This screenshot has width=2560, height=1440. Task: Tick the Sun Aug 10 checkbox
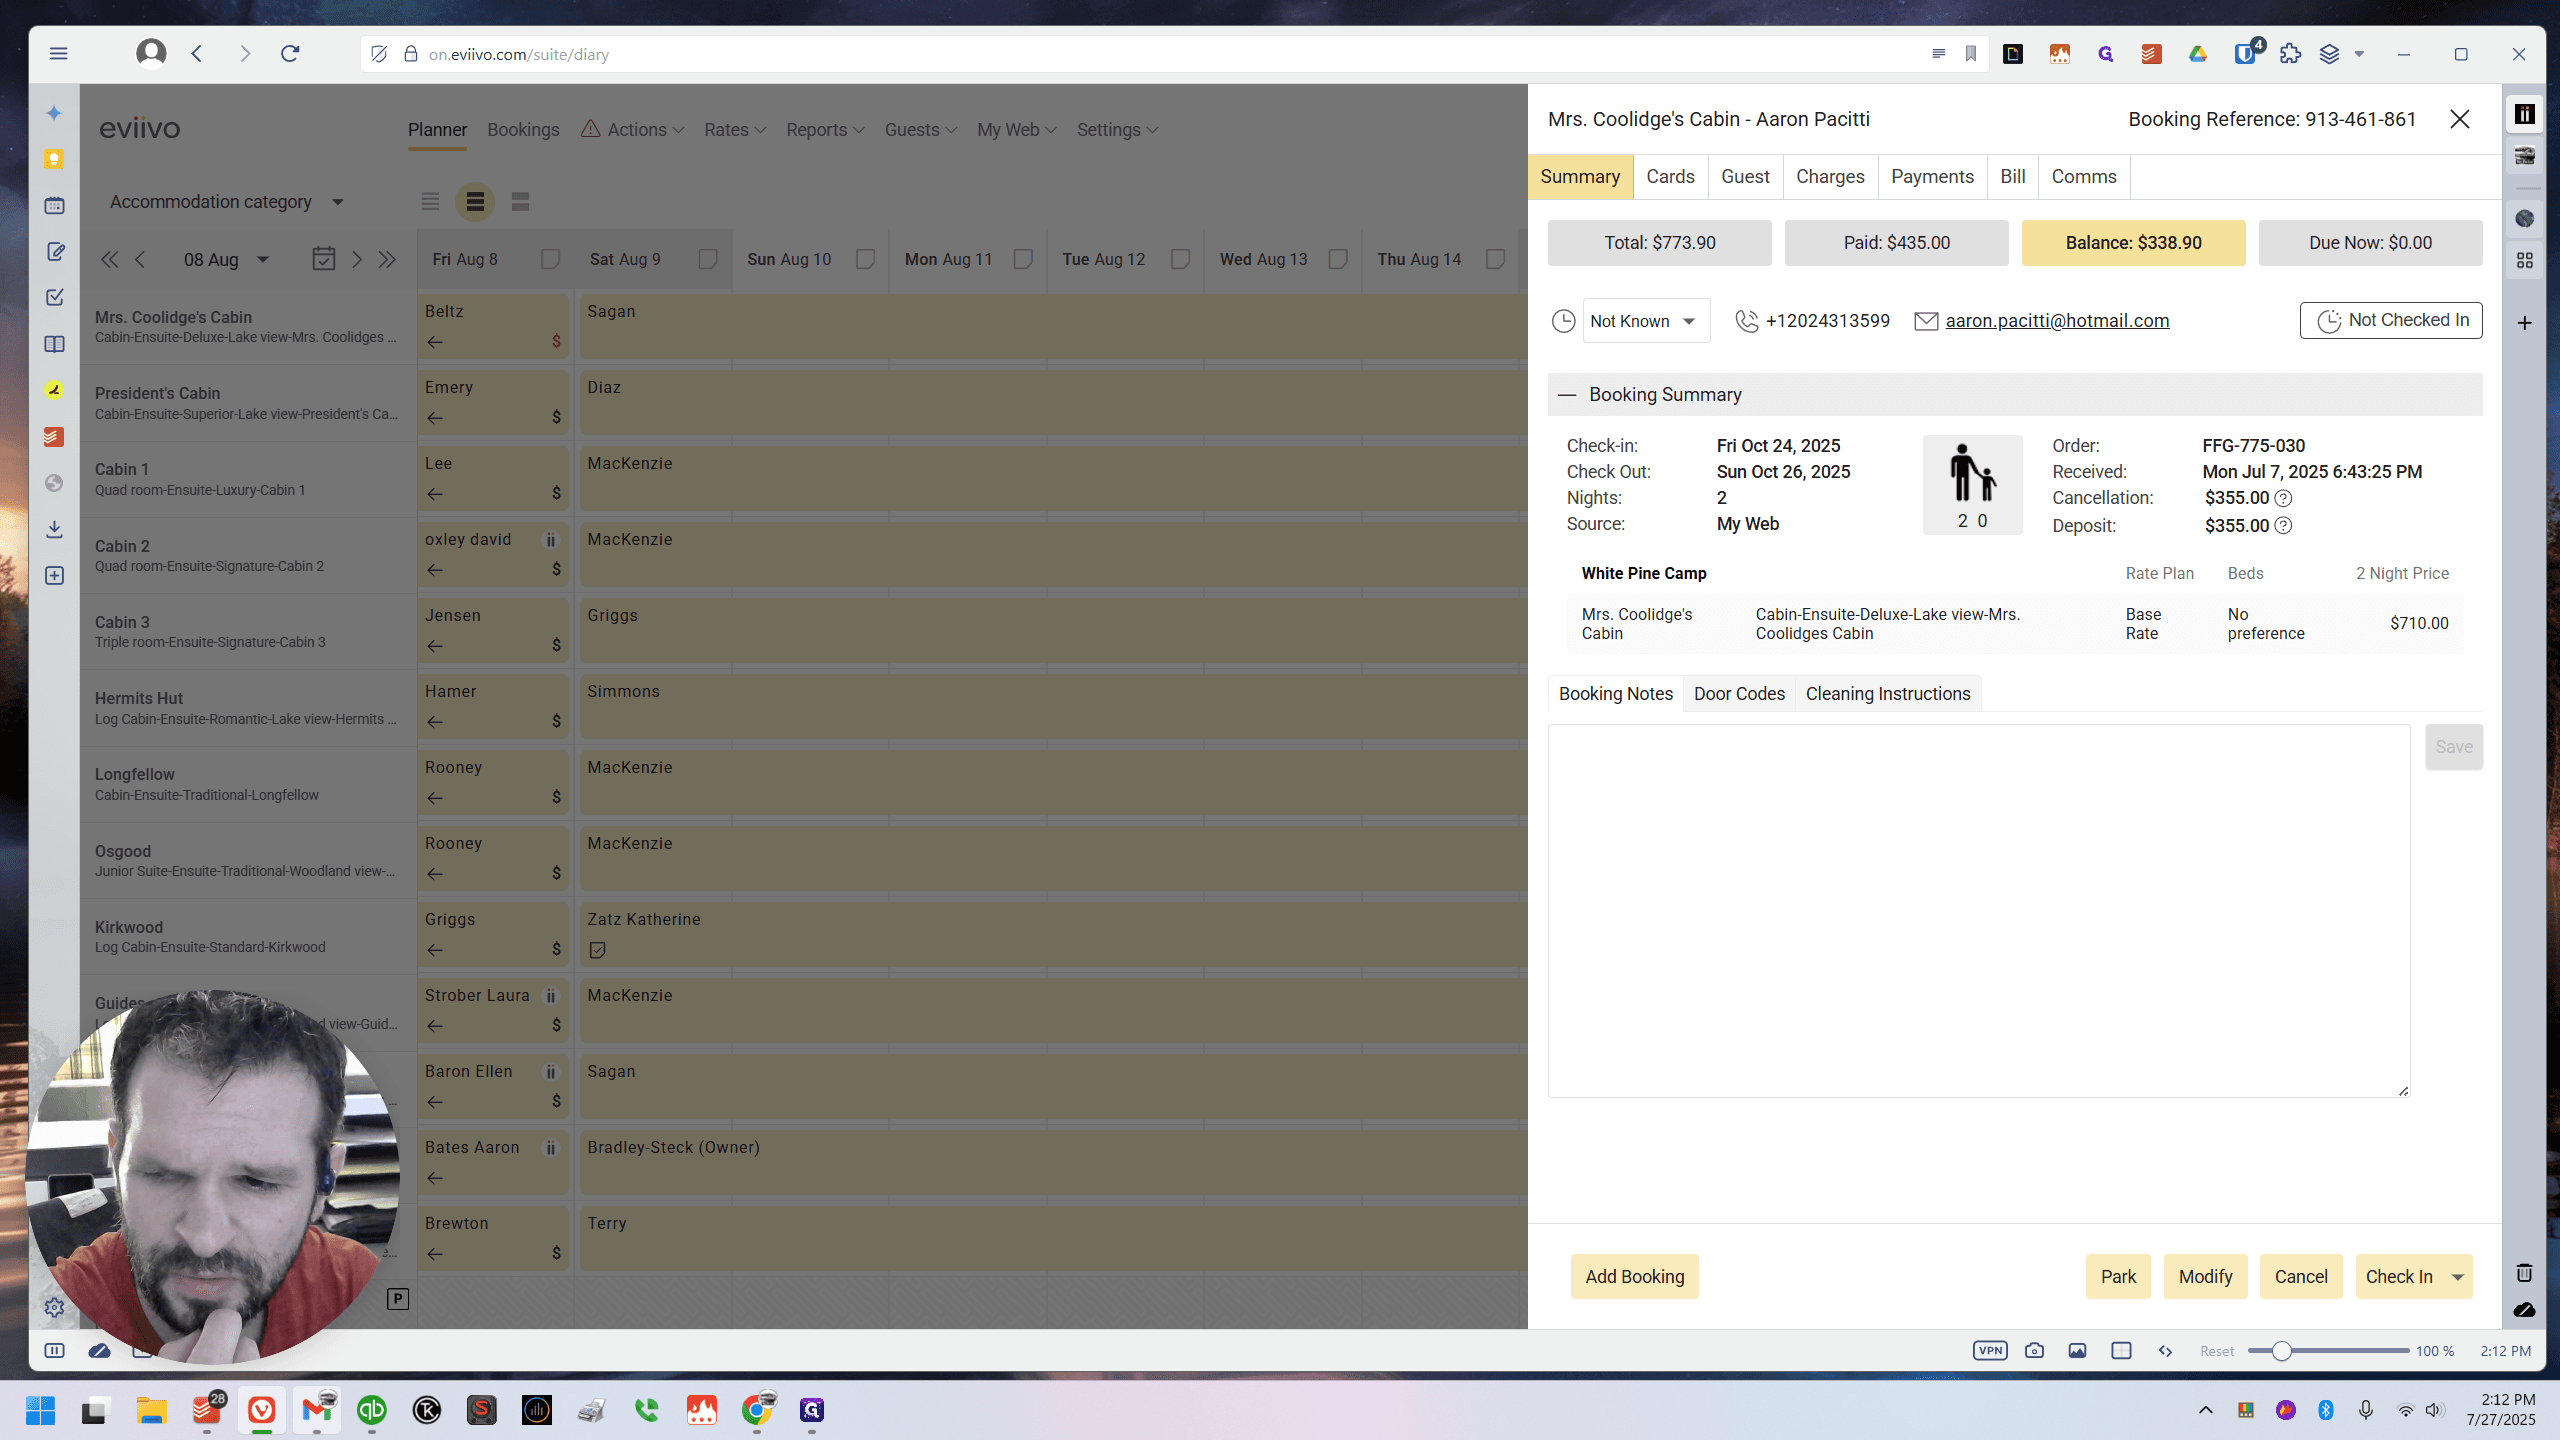(x=866, y=259)
